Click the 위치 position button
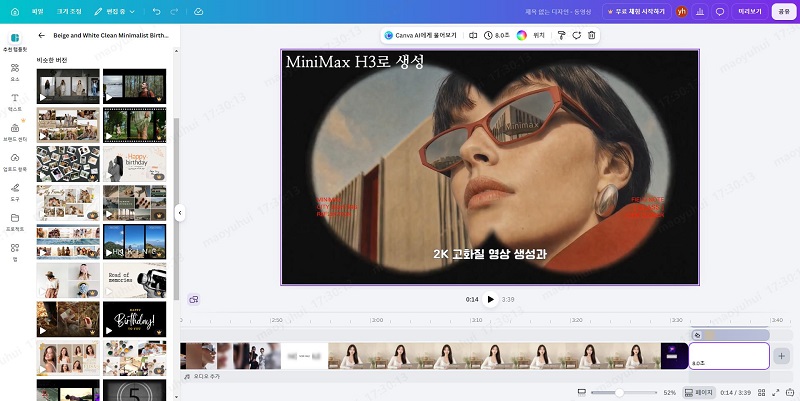800x401 pixels. tap(539, 35)
